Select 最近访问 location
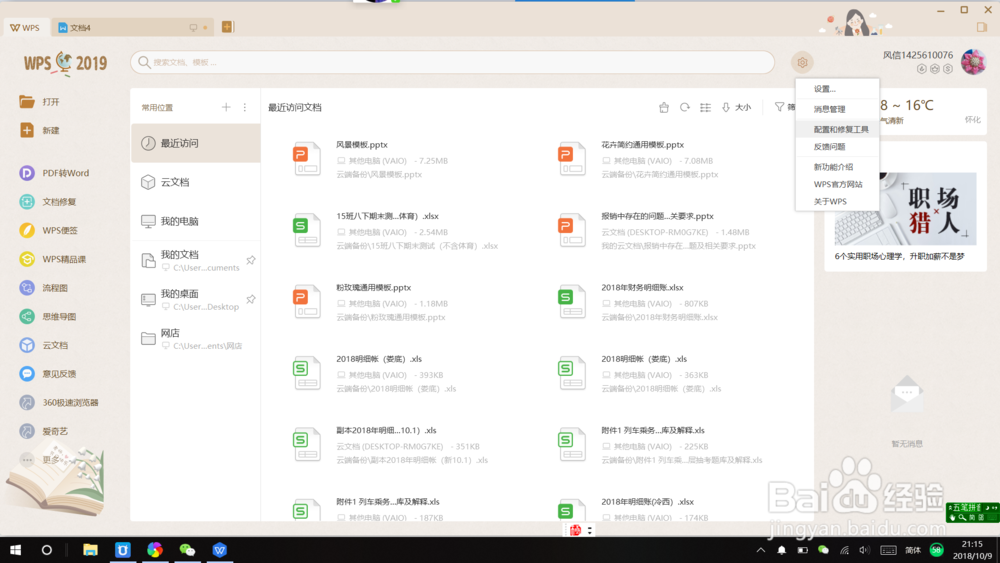The height and width of the screenshot is (563, 1000). tap(196, 143)
